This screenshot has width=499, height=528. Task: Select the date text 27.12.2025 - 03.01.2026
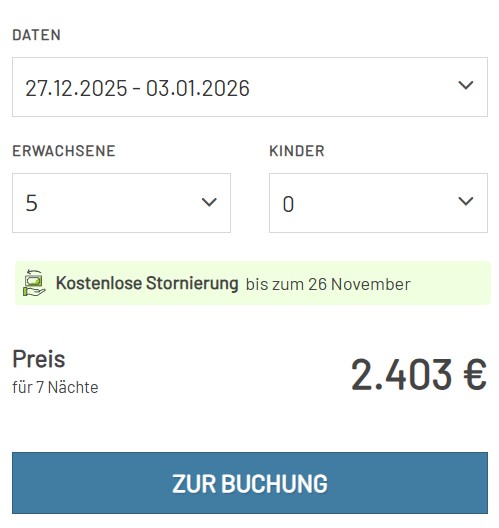137,88
